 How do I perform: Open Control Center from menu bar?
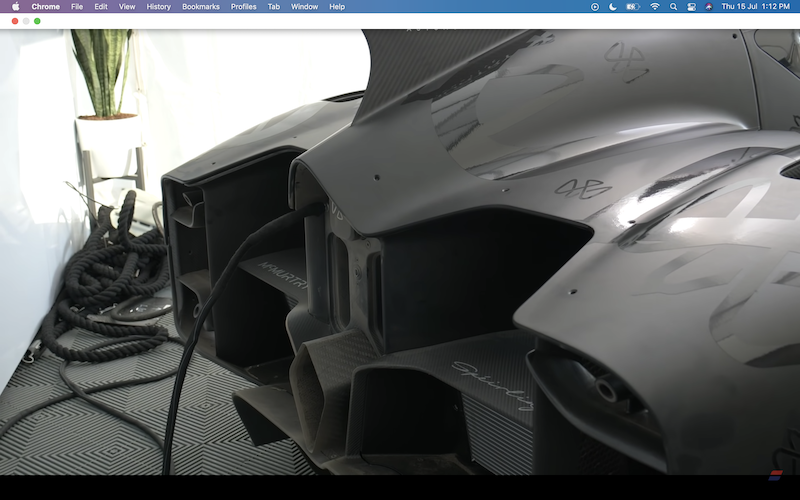click(x=691, y=6)
